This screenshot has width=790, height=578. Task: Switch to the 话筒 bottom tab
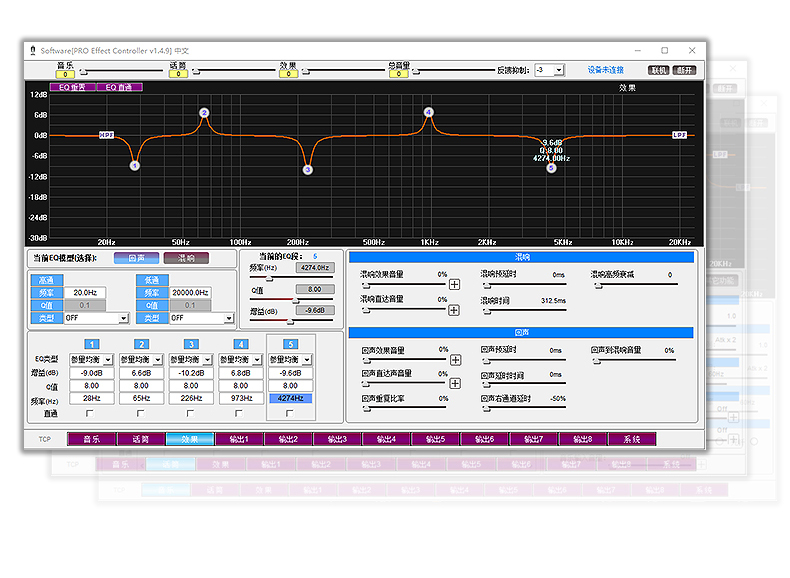point(141,439)
